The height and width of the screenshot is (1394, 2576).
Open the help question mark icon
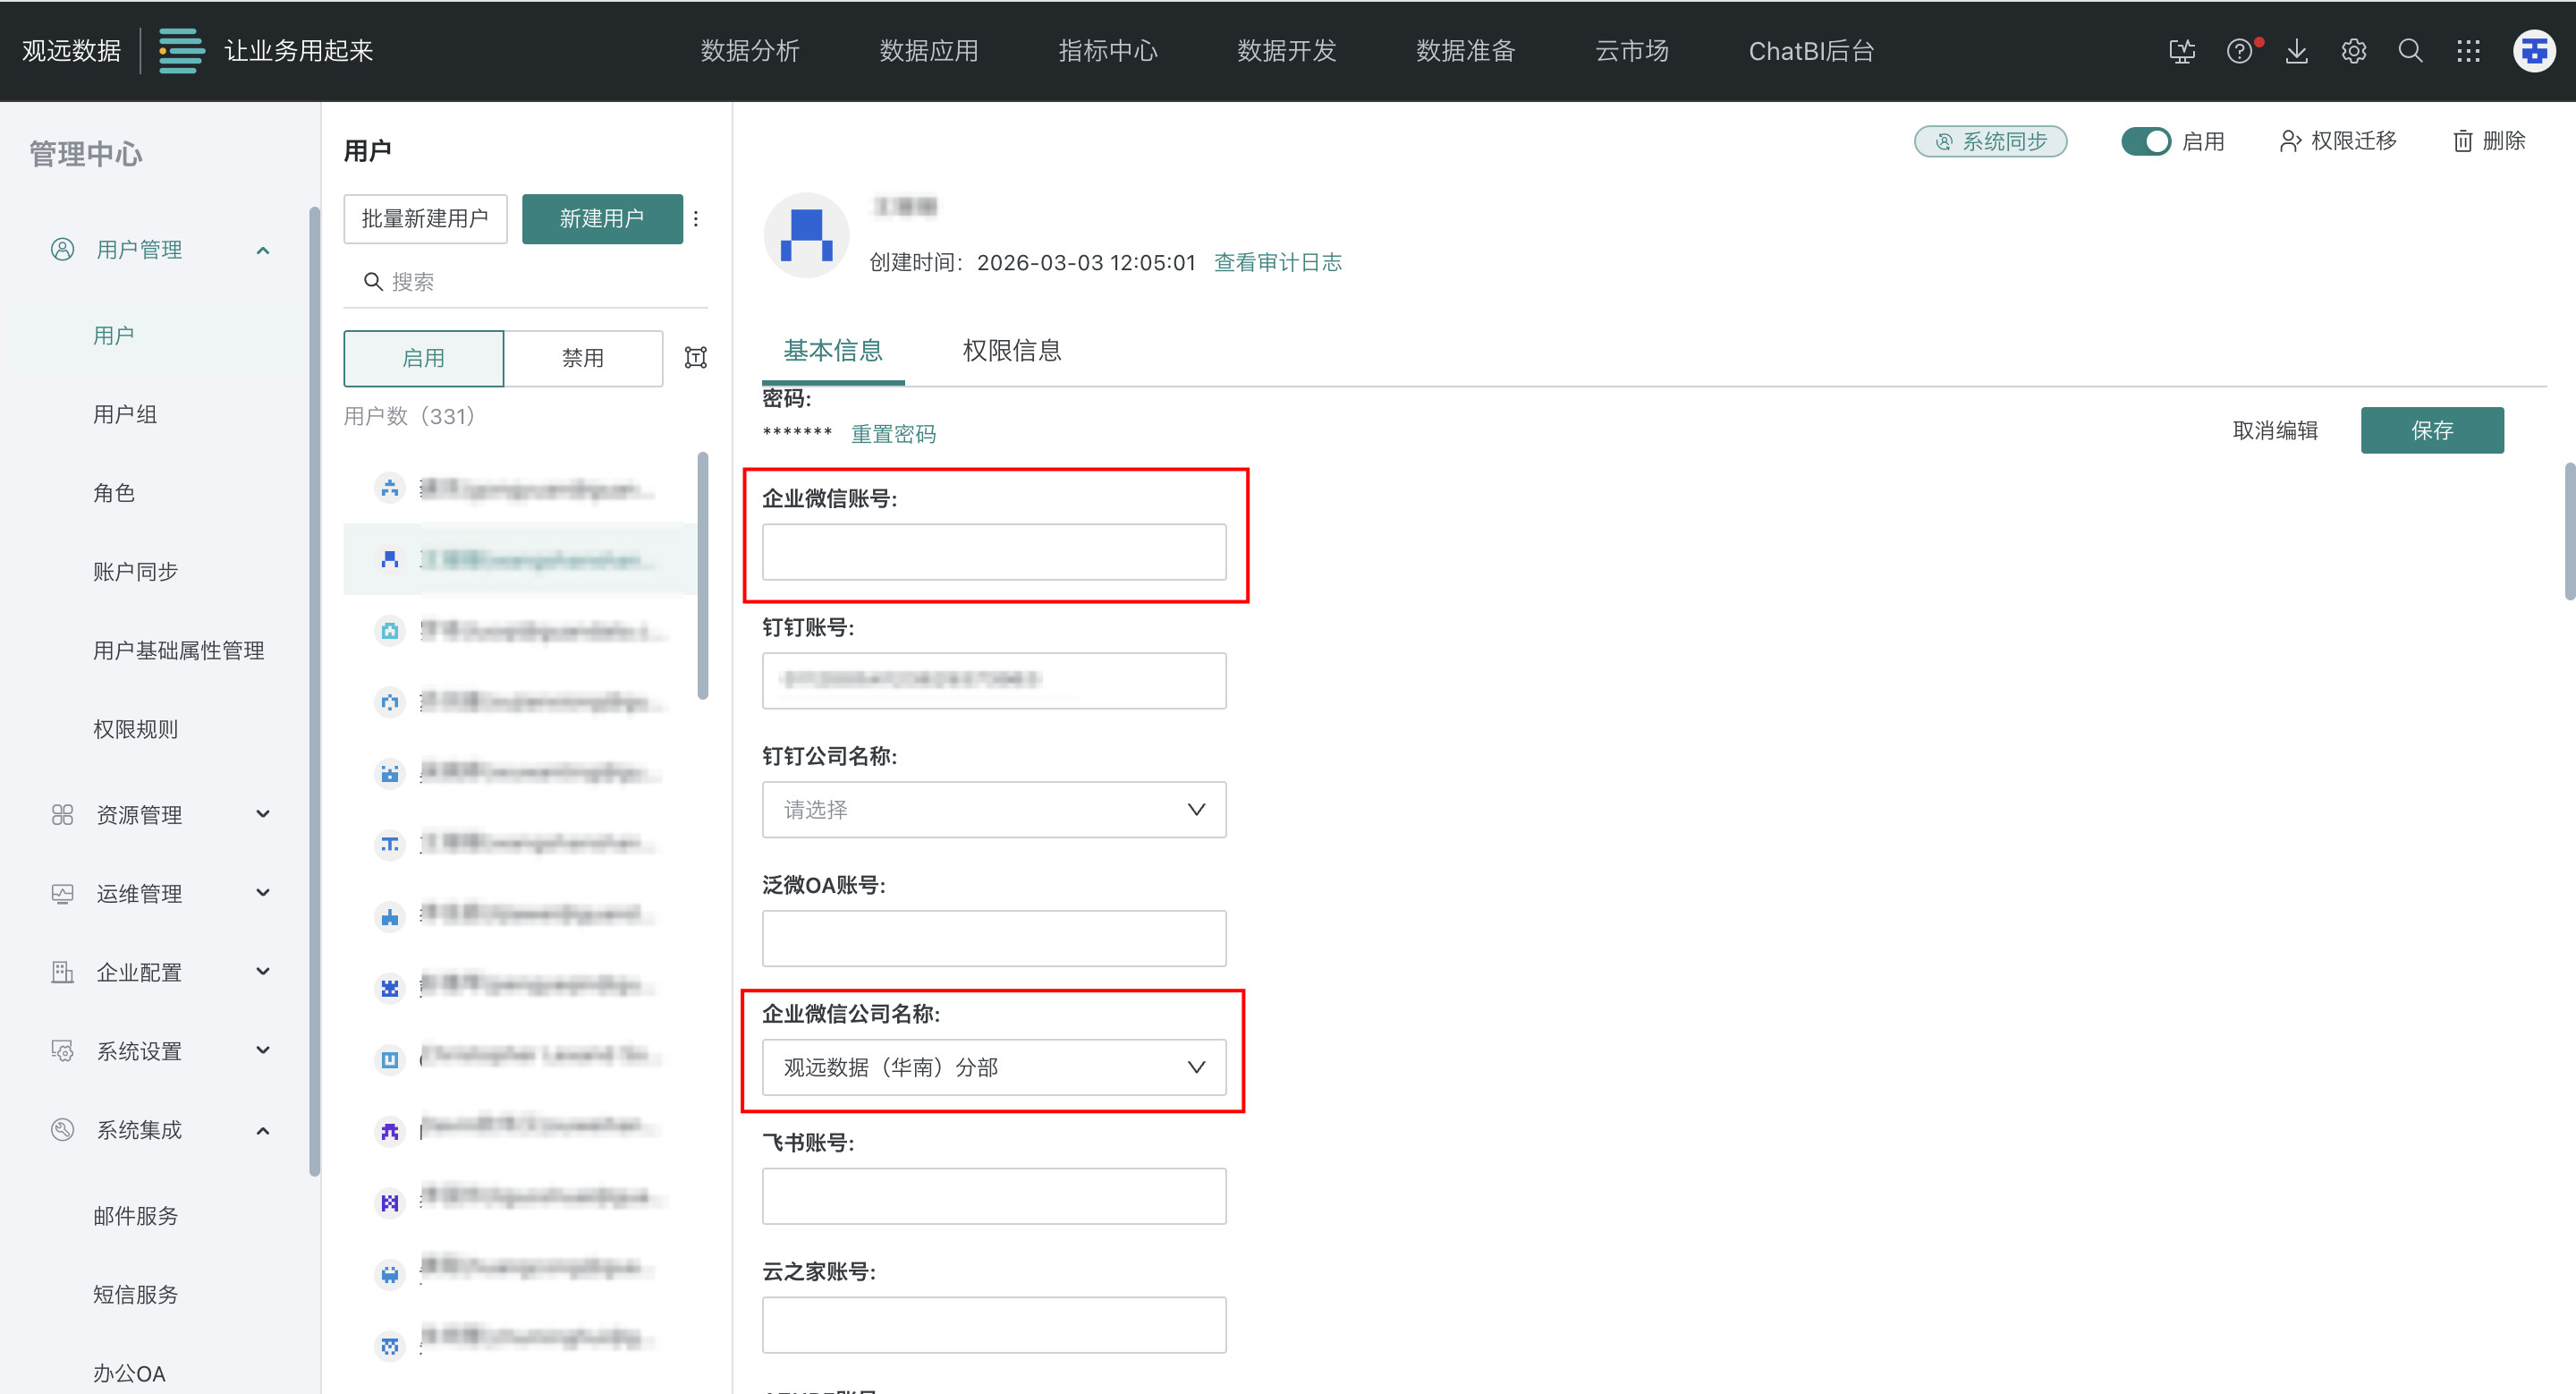coord(2239,51)
